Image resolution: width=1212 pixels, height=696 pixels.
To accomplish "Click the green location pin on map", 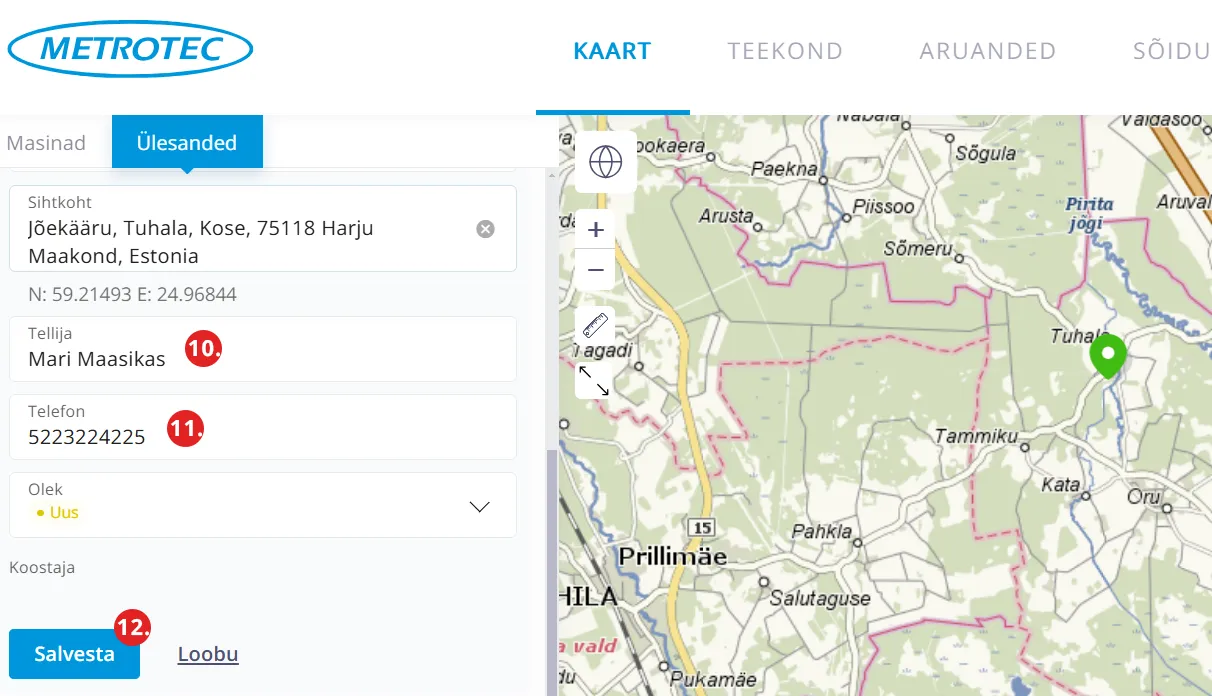I will (1107, 355).
